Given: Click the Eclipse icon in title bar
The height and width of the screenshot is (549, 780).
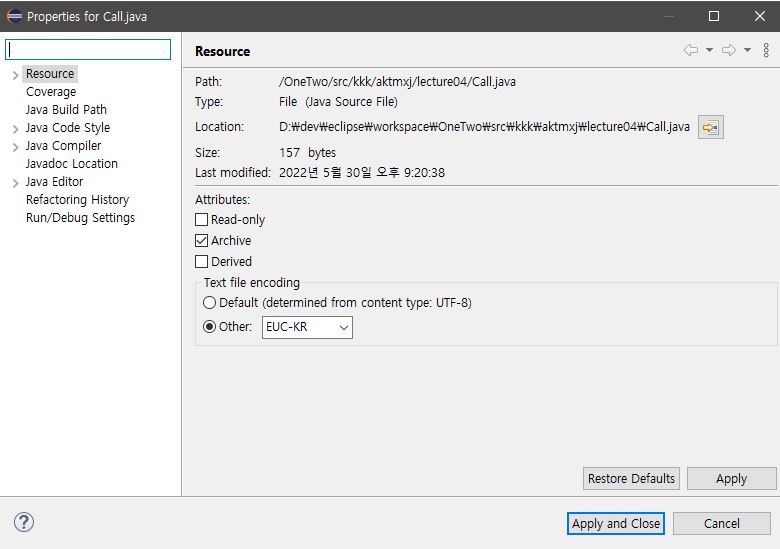Looking at the screenshot, I should pyautogui.click(x=14, y=16).
